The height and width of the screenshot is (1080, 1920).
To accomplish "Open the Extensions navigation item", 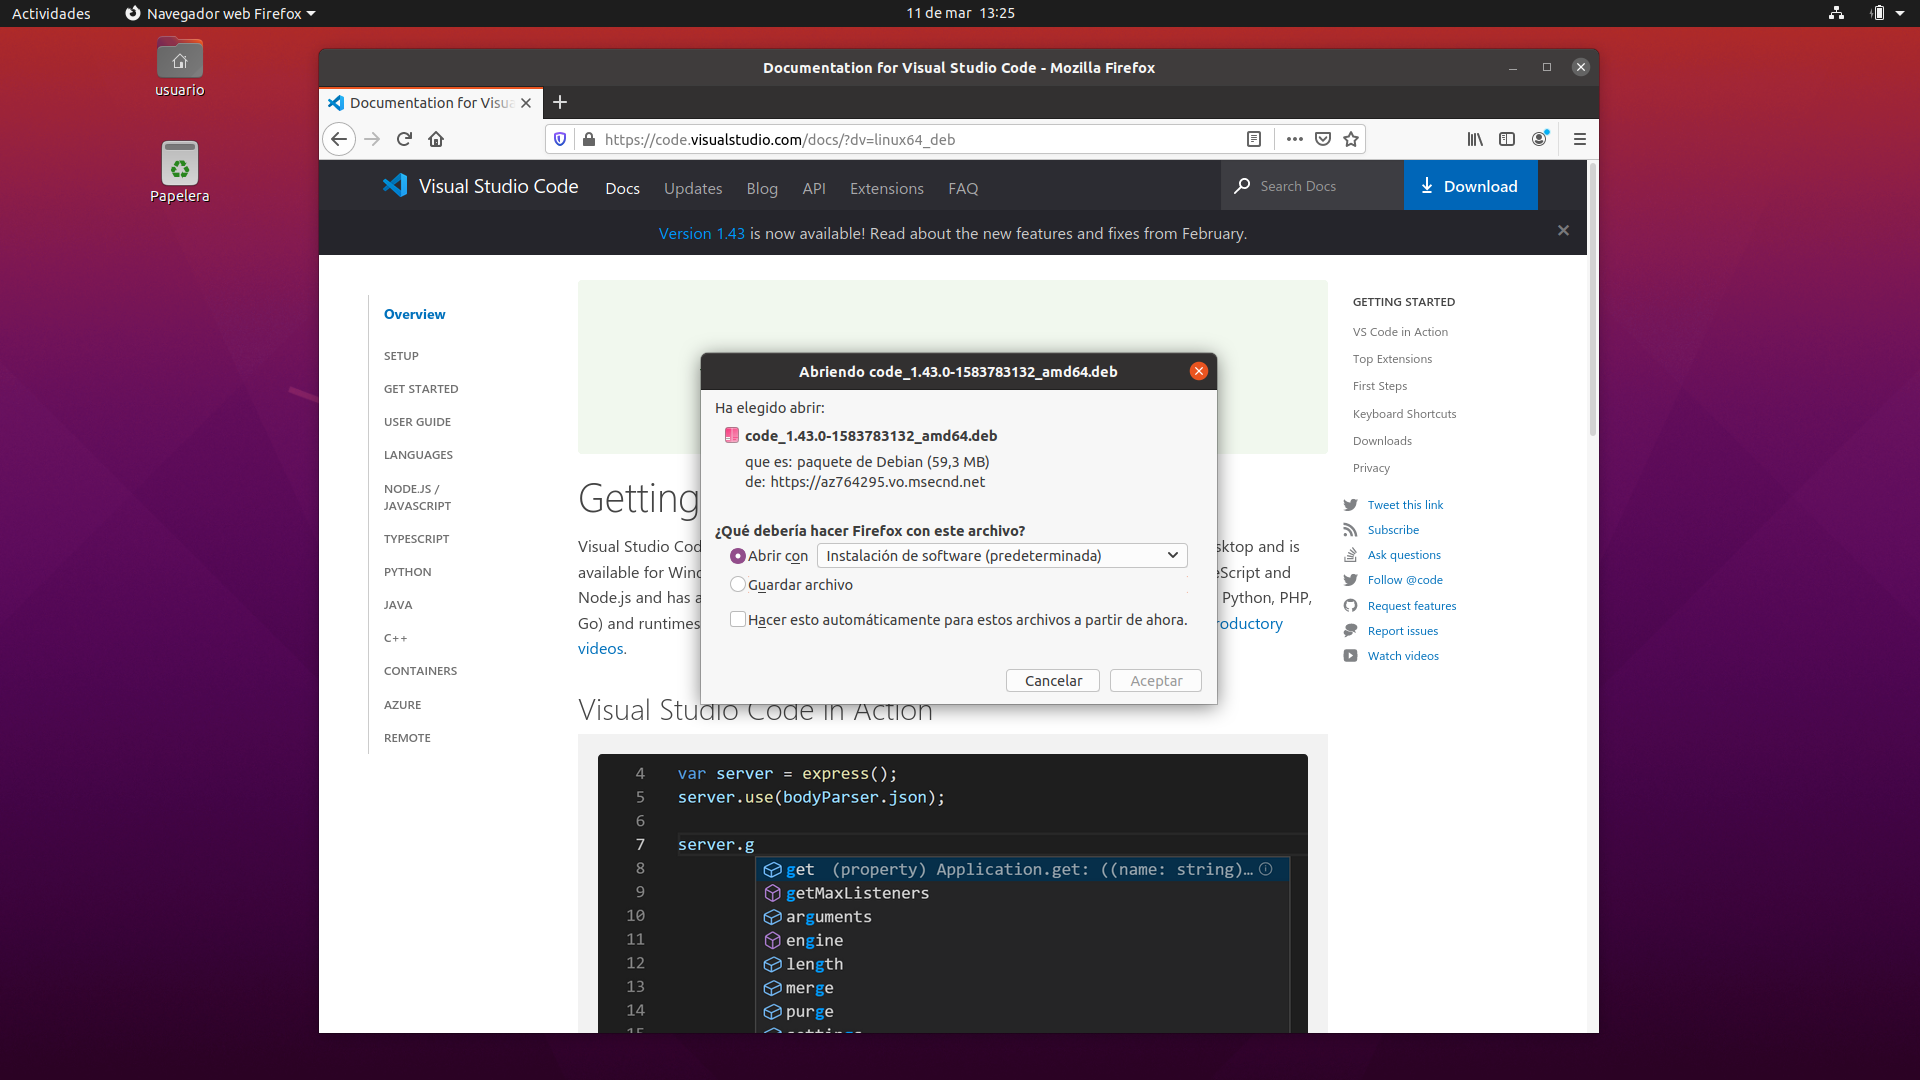I will coord(887,188).
